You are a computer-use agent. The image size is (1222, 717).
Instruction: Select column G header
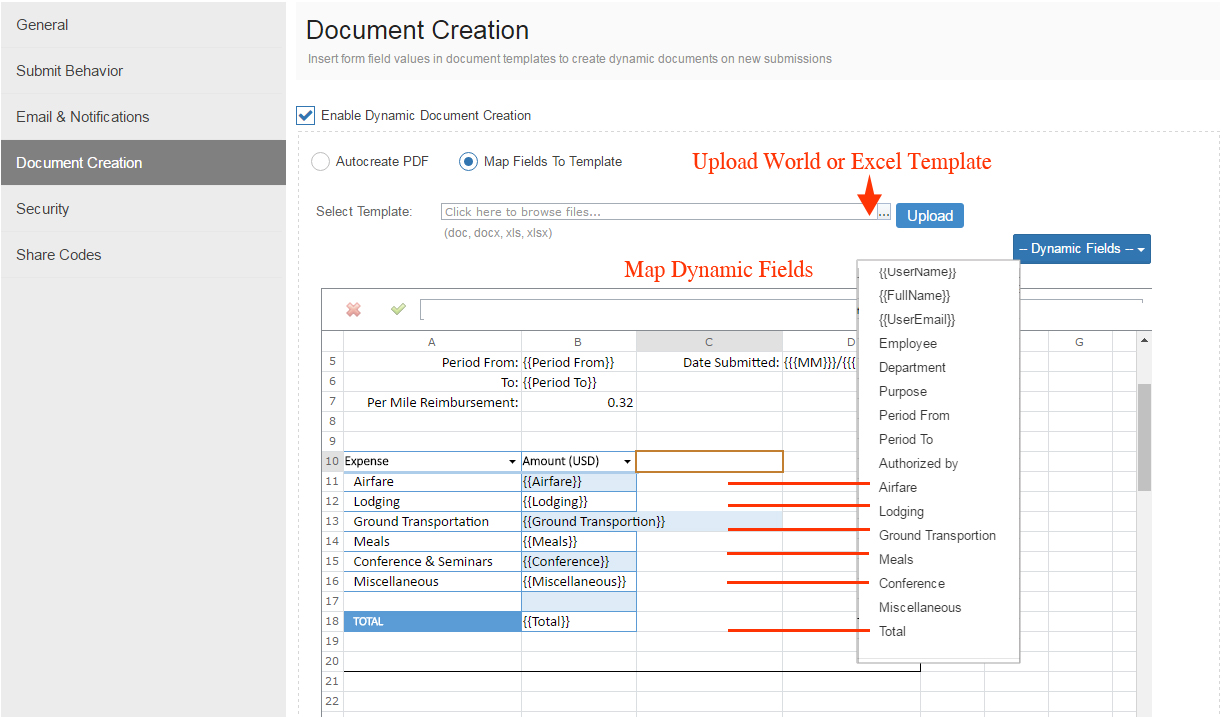point(1080,342)
